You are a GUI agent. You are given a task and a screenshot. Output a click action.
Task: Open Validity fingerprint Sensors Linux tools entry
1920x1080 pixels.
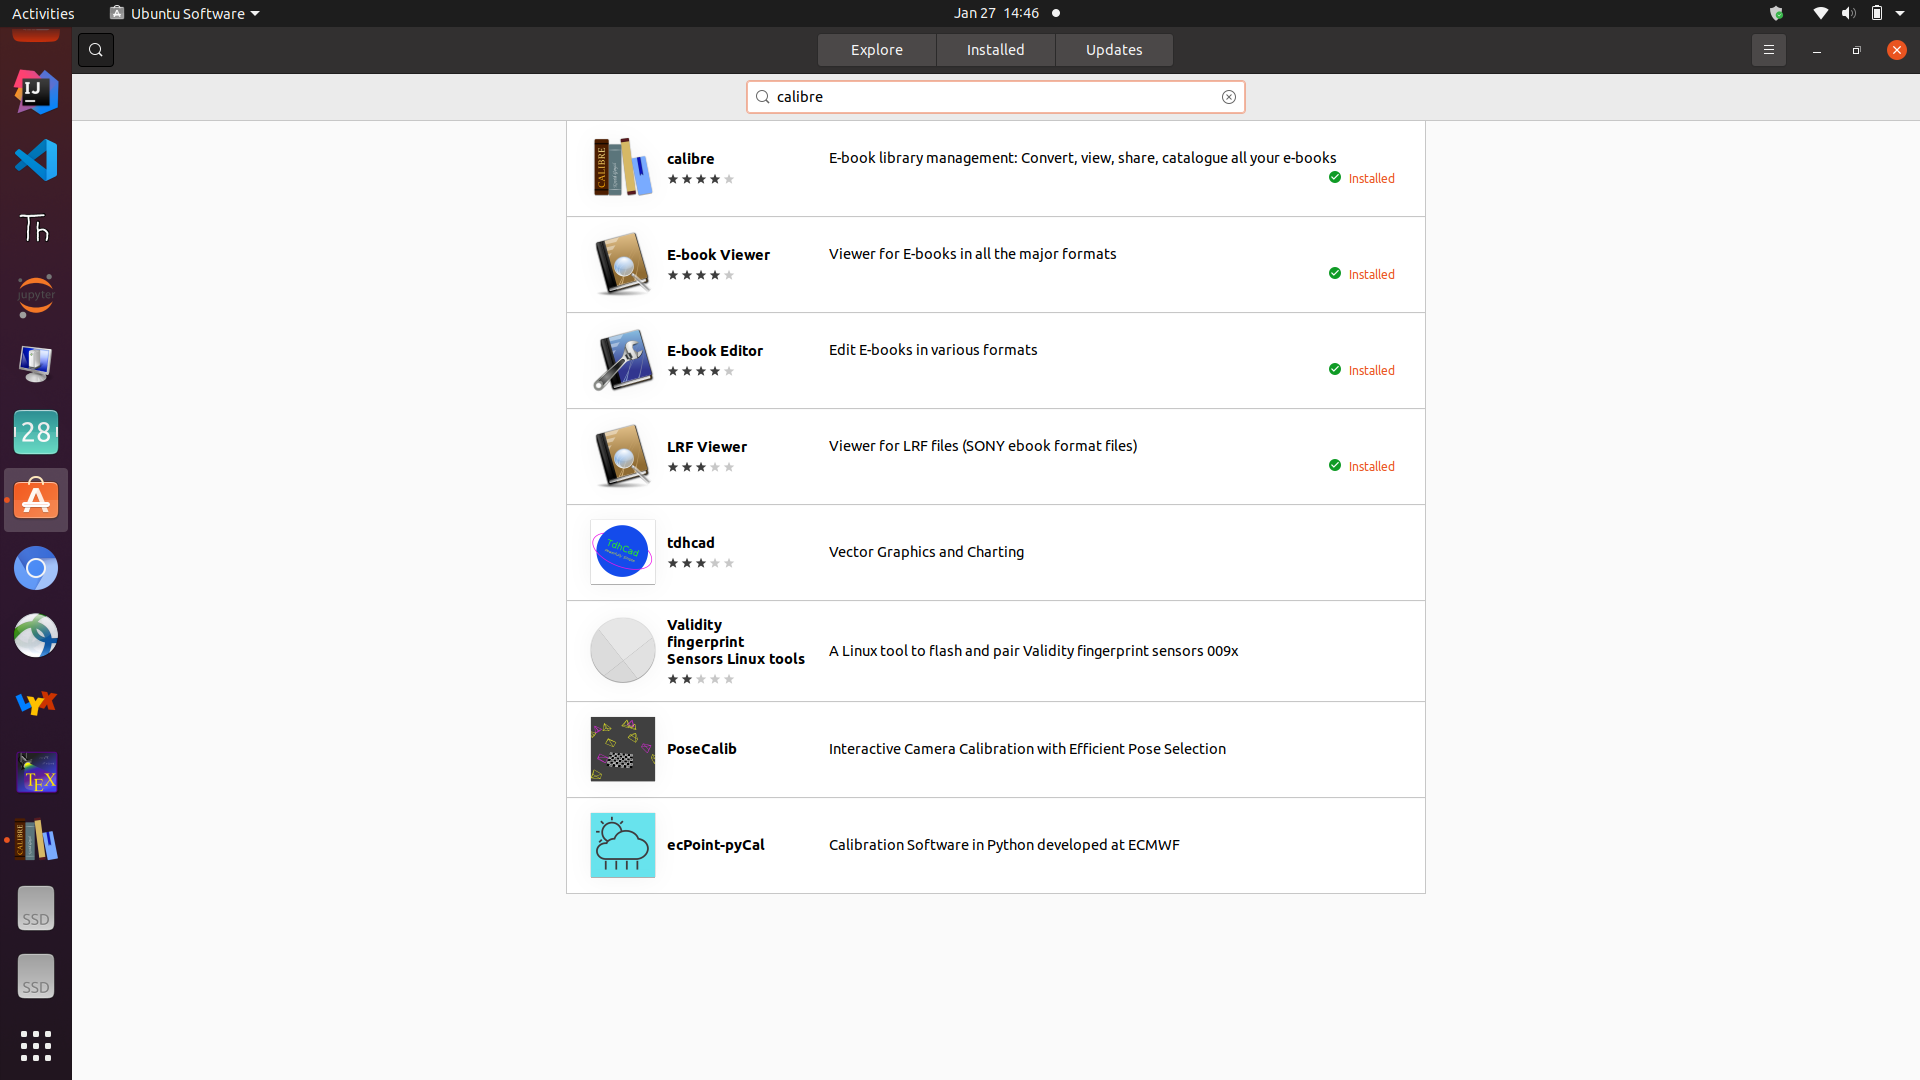pos(735,642)
